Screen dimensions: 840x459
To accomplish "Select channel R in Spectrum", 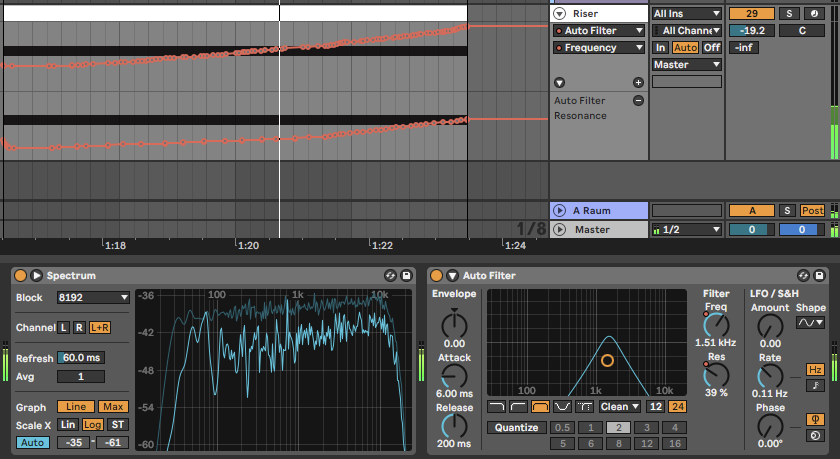I will coord(79,327).
